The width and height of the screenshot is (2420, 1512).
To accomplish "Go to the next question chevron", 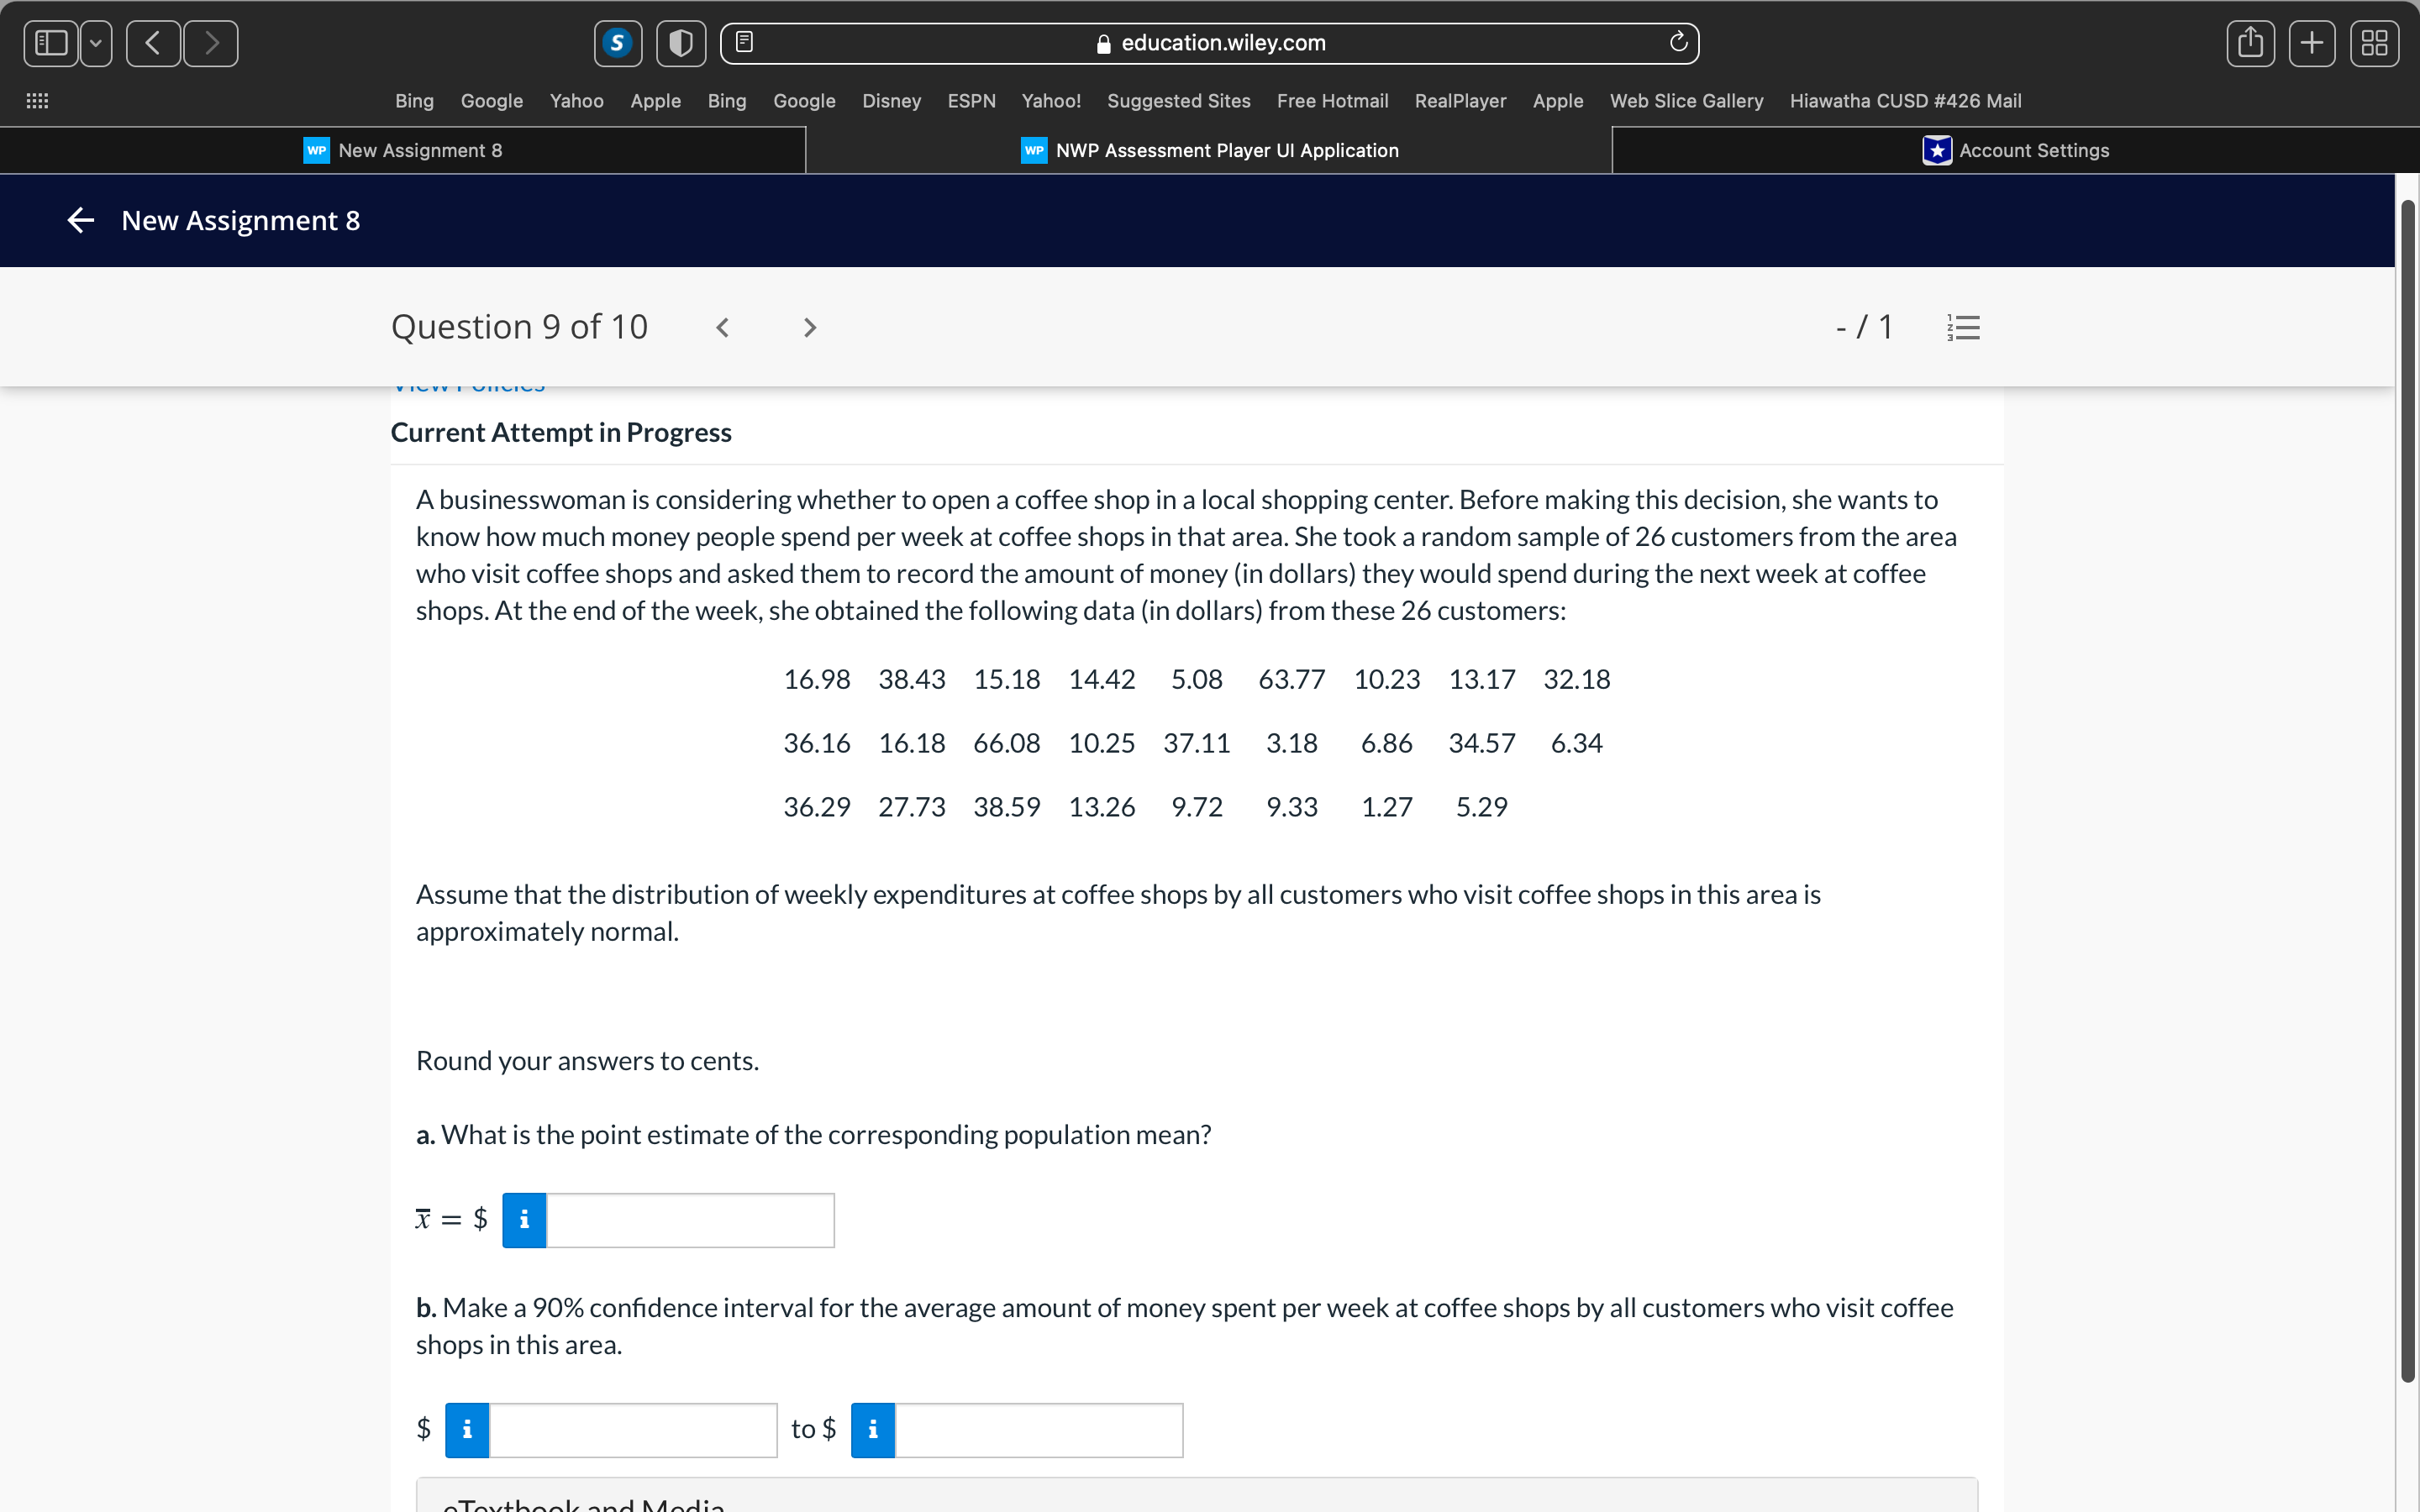I will (x=810, y=328).
